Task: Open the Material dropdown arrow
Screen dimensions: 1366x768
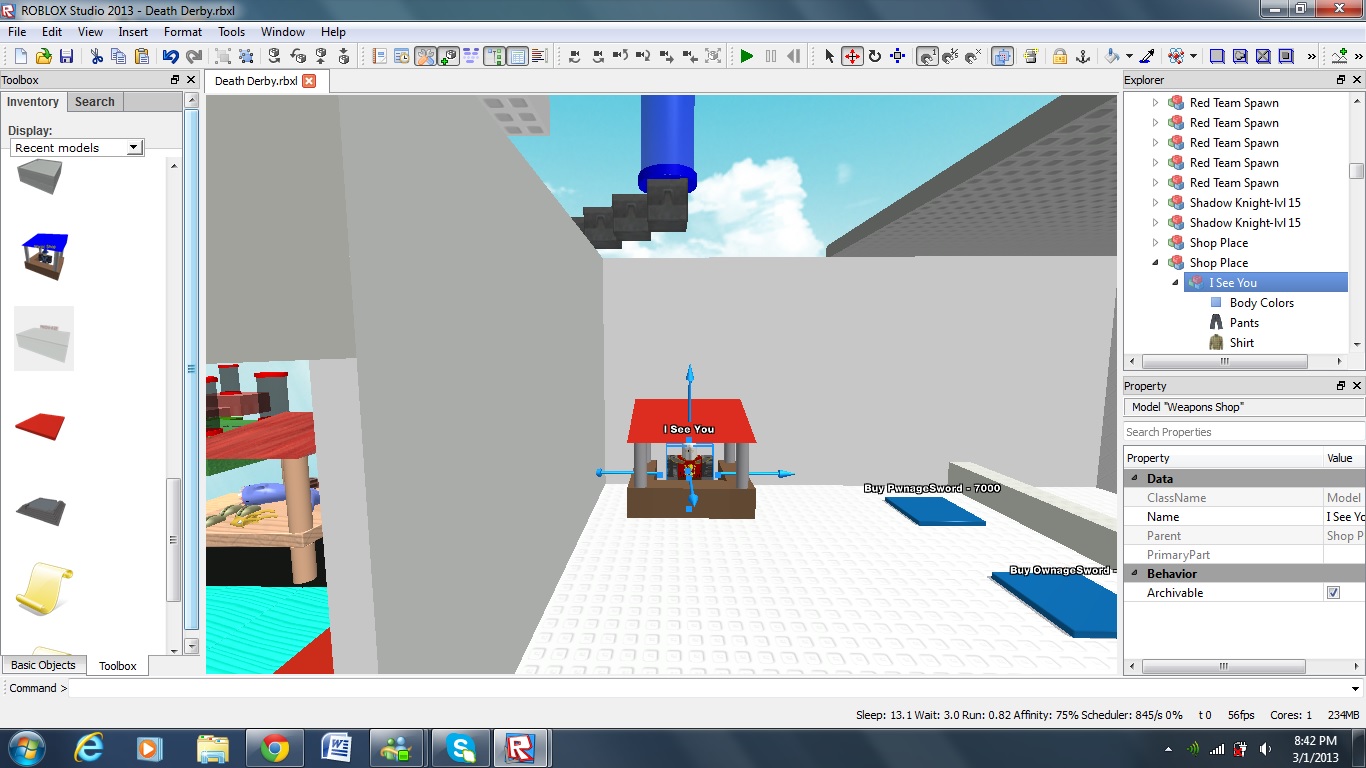Action: pyautogui.click(x=1193, y=57)
